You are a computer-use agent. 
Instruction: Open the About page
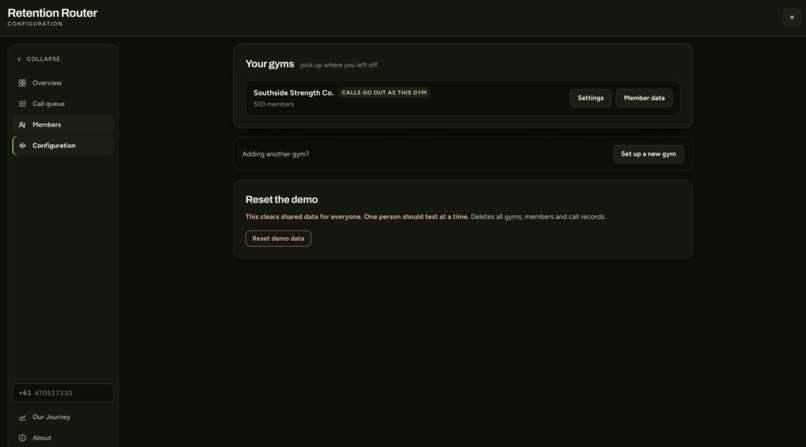coord(63,438)
